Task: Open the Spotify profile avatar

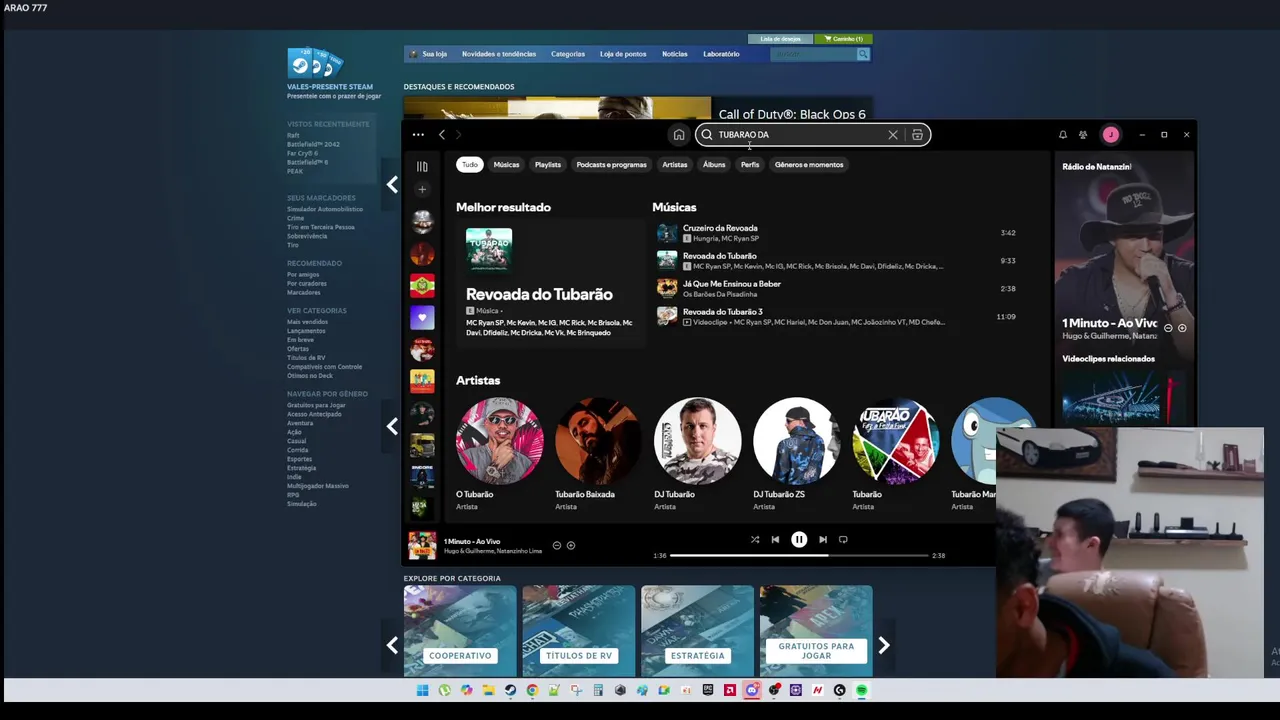Action: coord(1111,135)
